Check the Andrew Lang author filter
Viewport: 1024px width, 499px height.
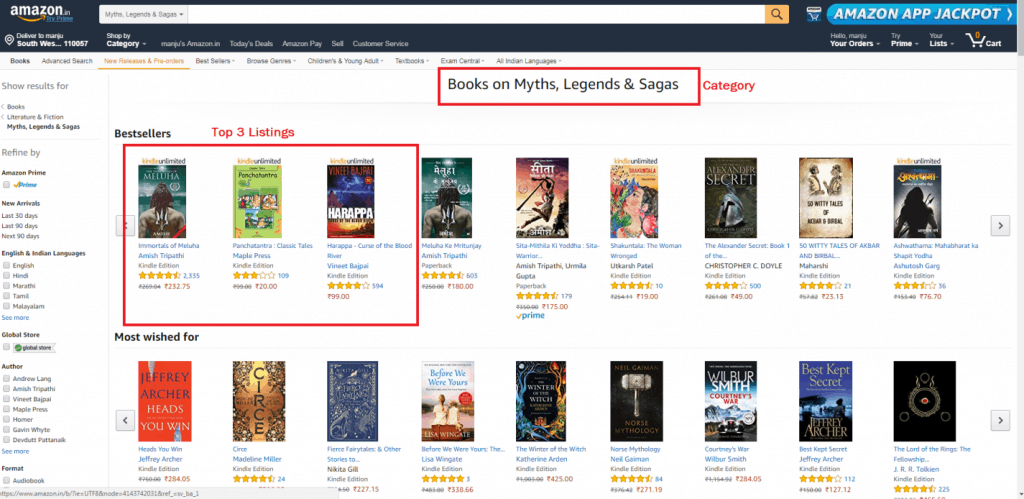pos(7,379)
